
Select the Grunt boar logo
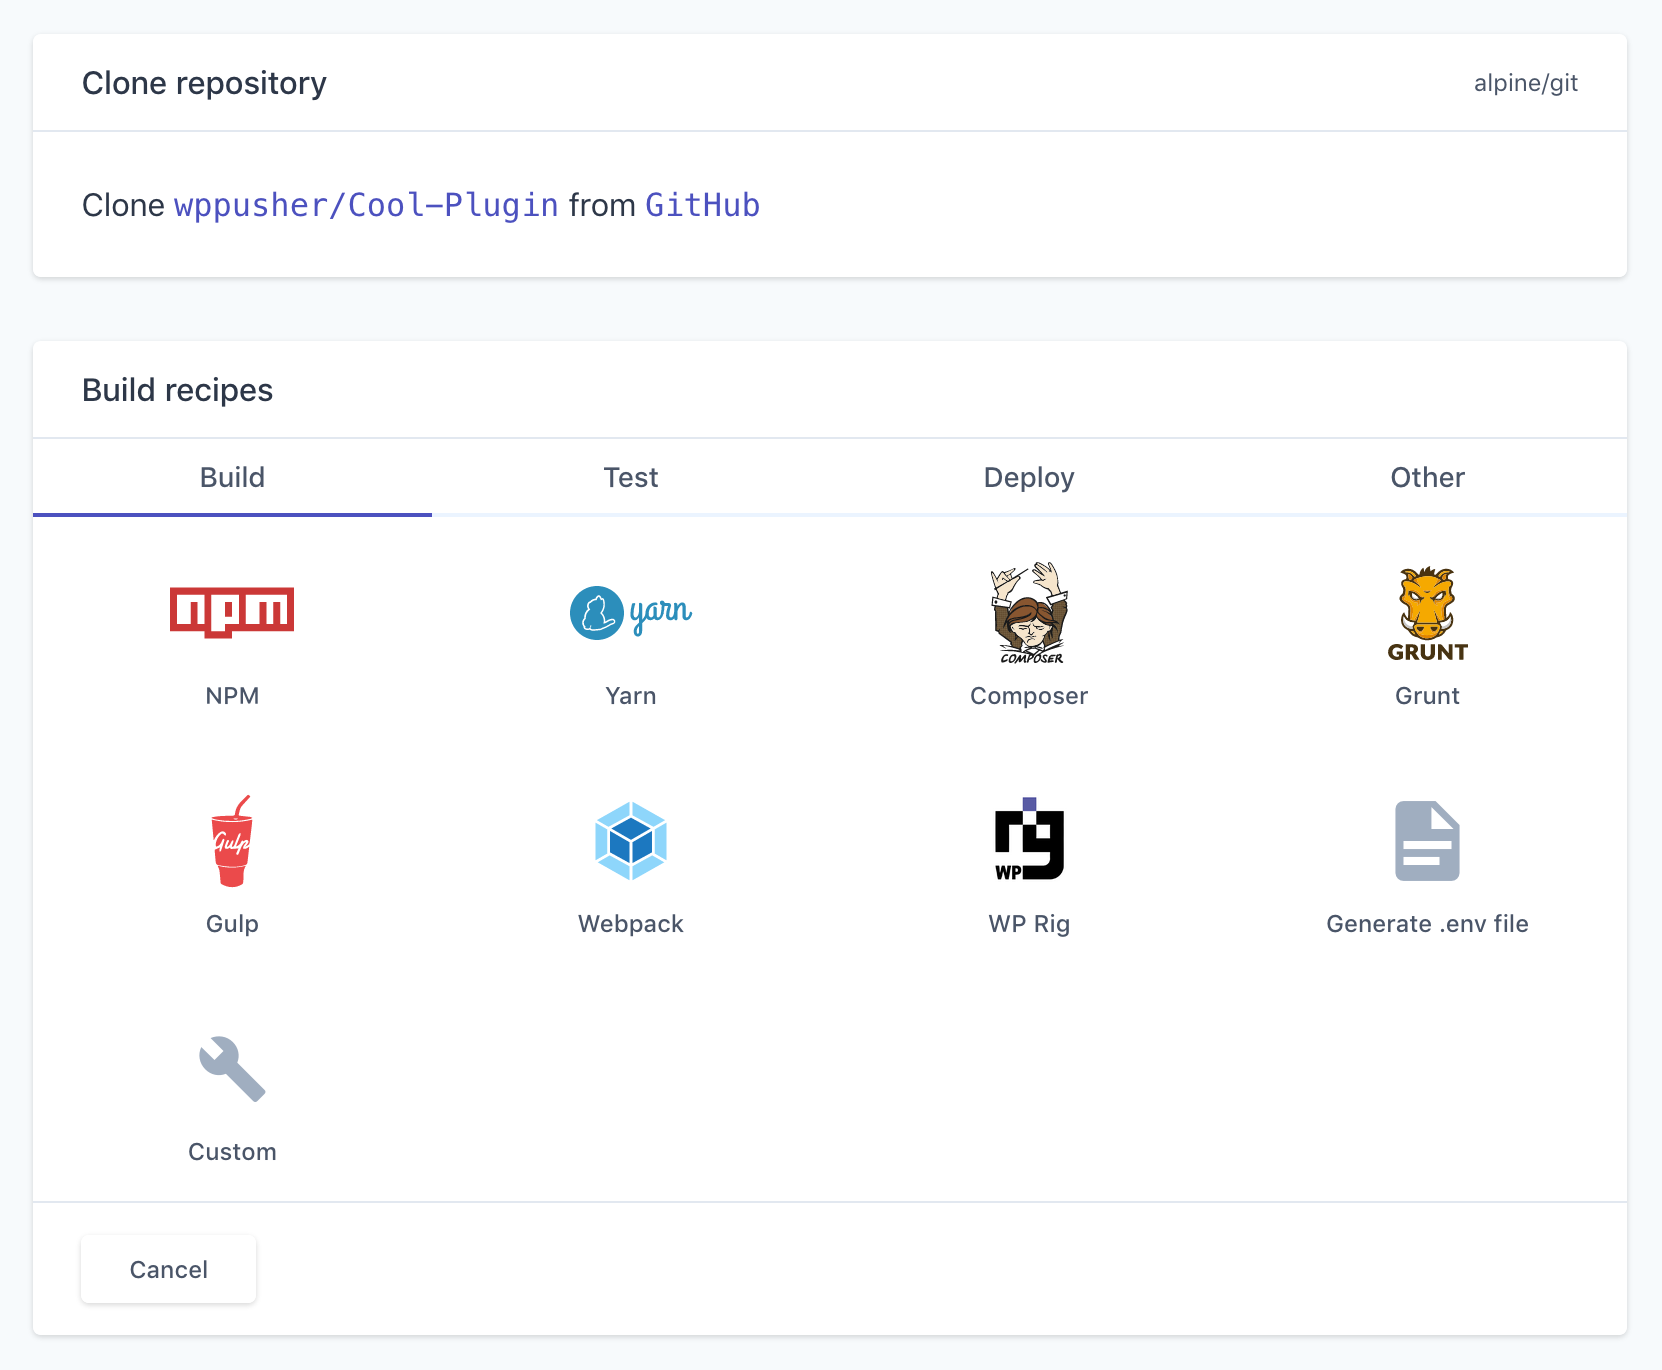pyautogui.click(x=1427, y=614)
